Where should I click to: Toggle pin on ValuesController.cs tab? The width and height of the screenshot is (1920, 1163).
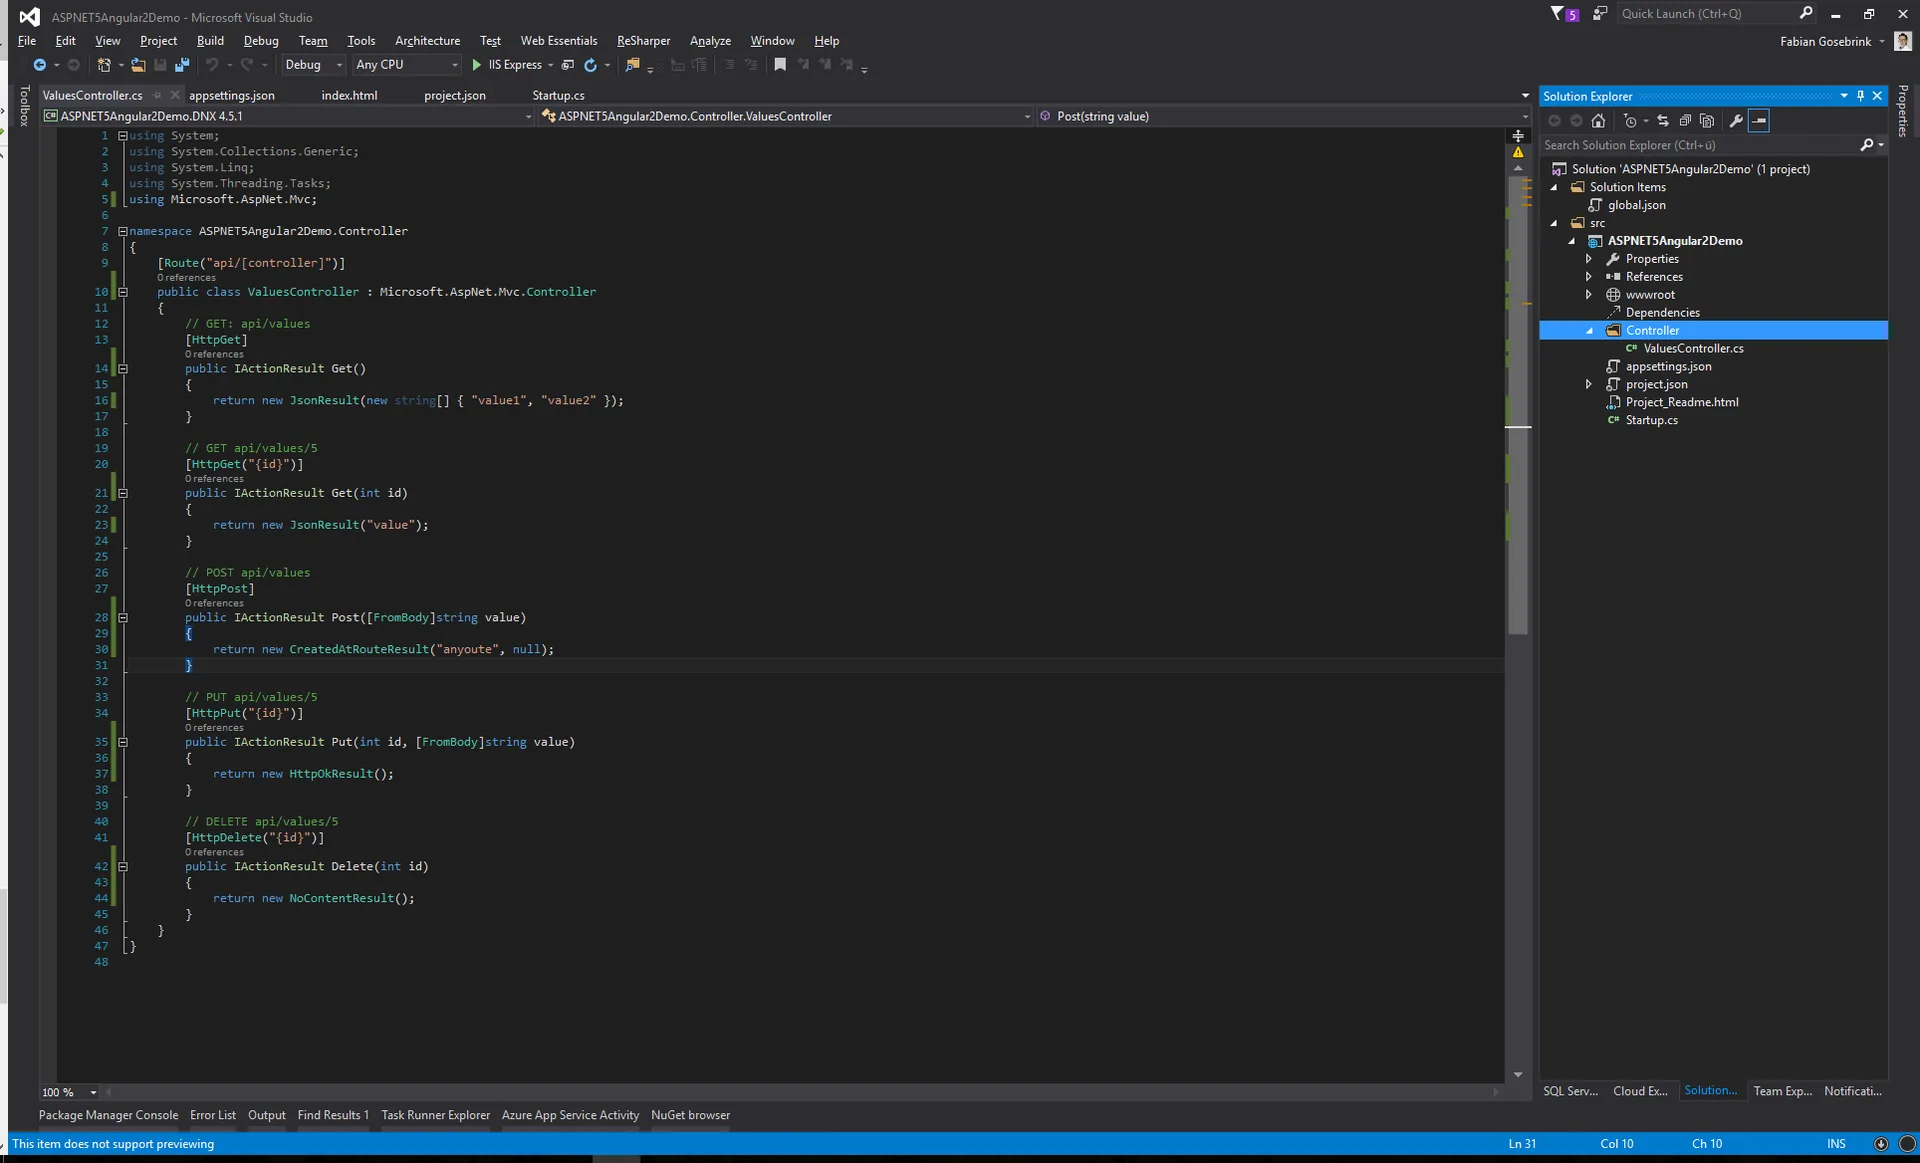(159, 95)
